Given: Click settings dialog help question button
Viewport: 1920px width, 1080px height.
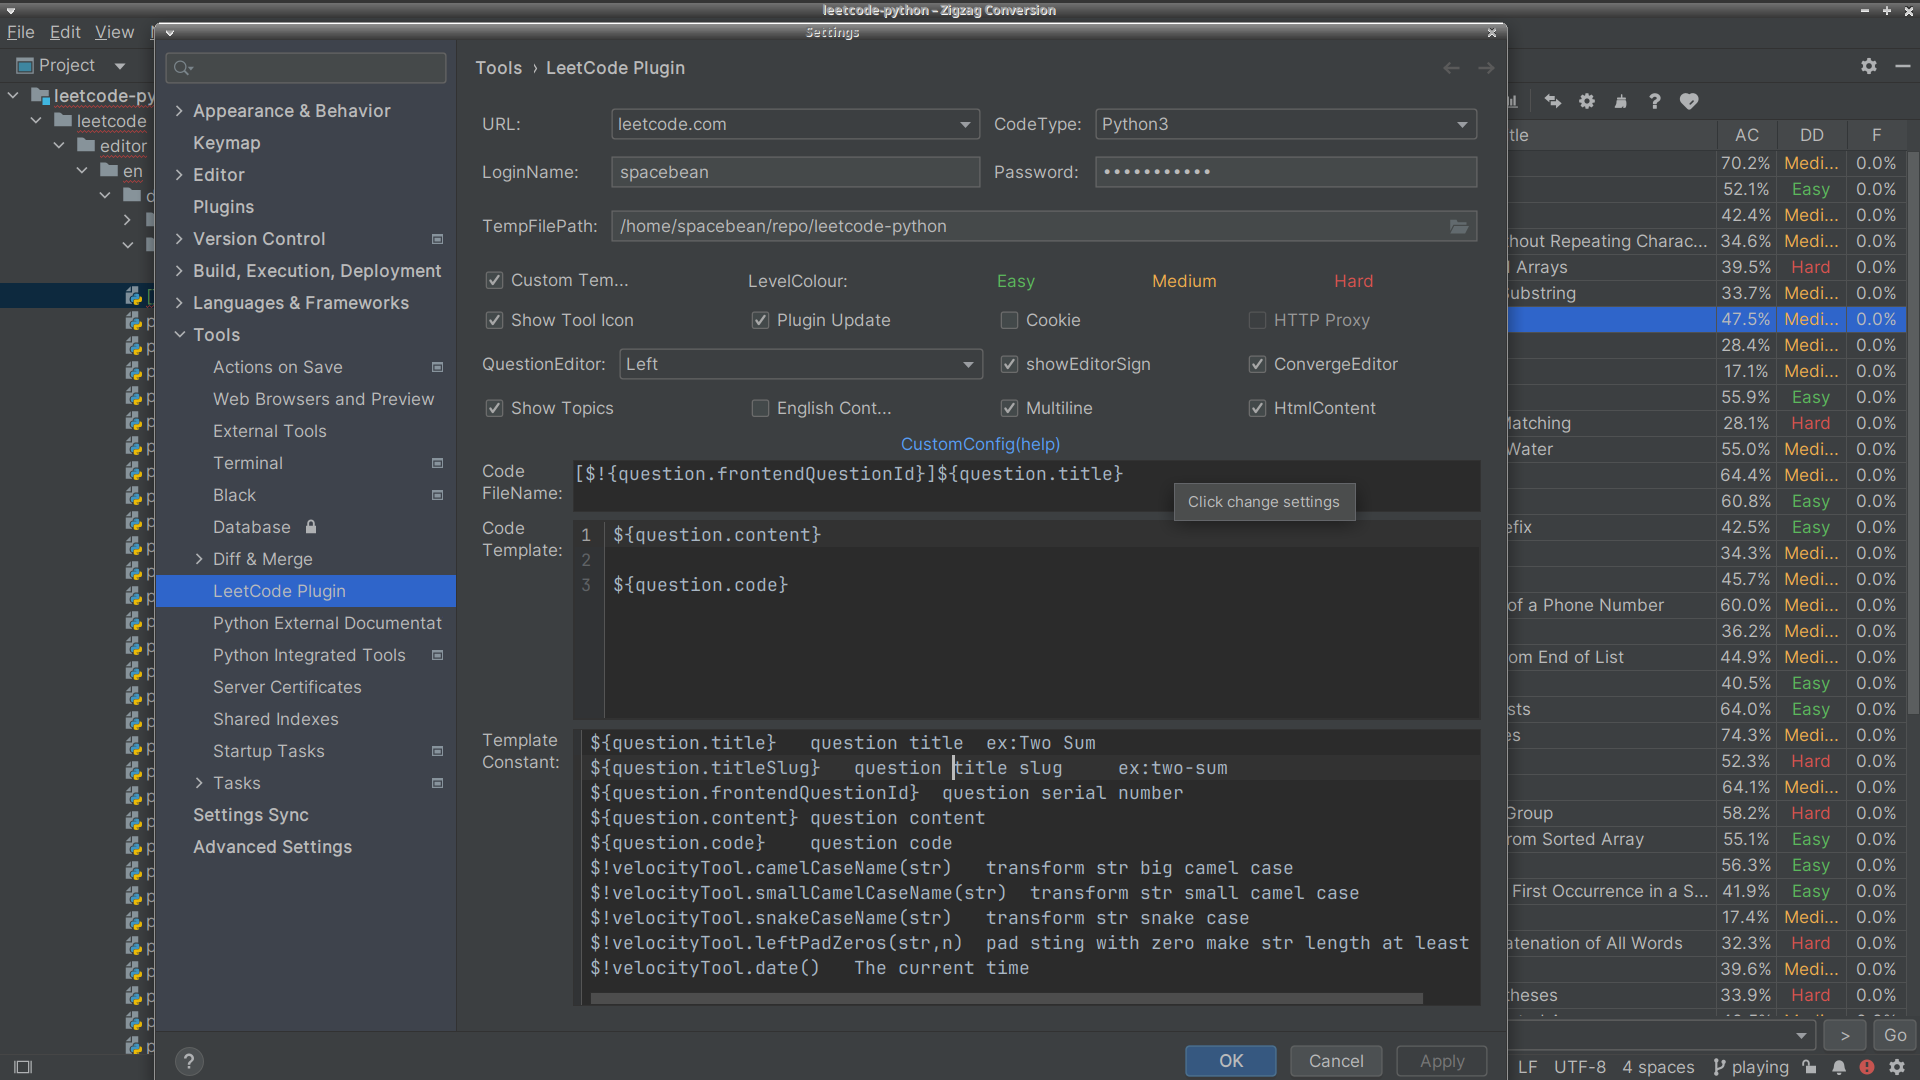Looking at the screenshot, I should tap(188, 1061).
